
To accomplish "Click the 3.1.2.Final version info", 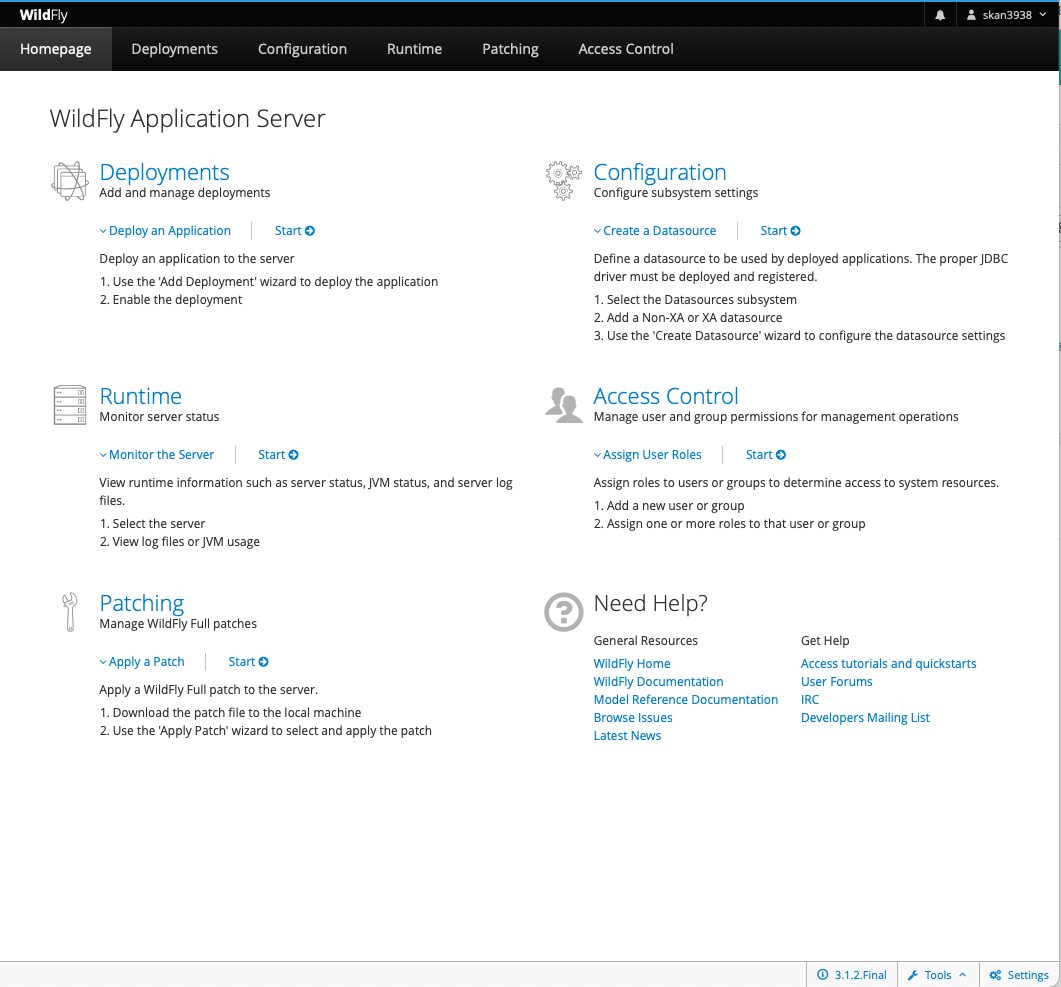I will (852, 975).
